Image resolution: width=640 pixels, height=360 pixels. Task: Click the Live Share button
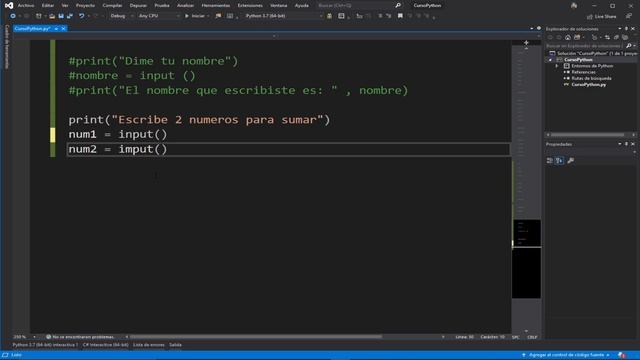pos(602,16)
